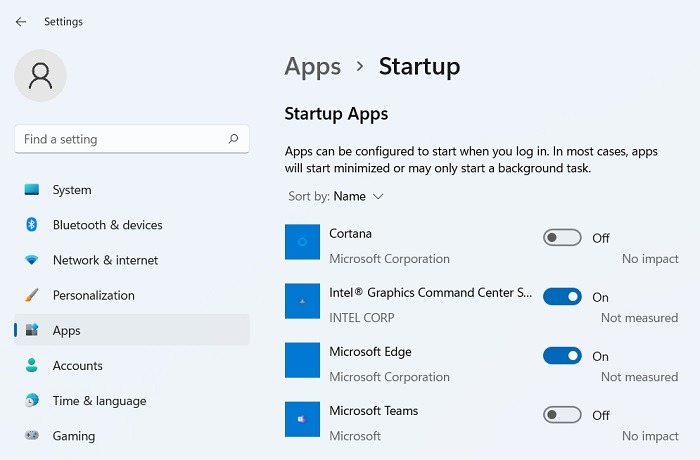
Task: Click the Apps sidebar icon
Action: coord(32,330)
